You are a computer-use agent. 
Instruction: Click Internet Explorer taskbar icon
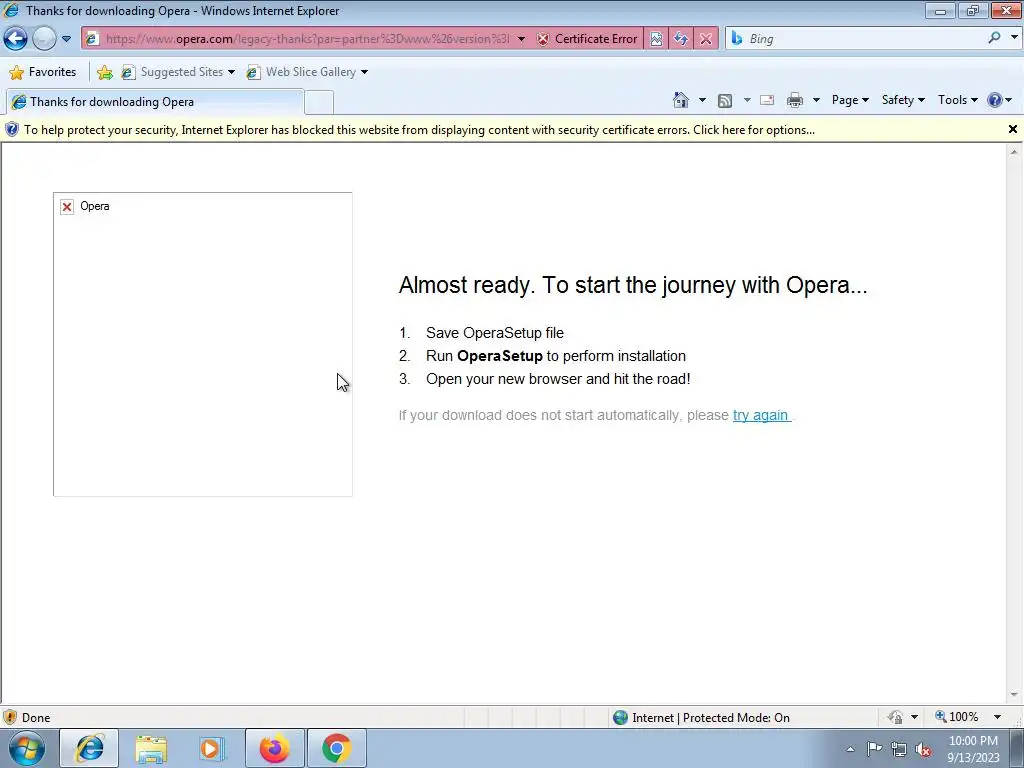click(89, 748)
